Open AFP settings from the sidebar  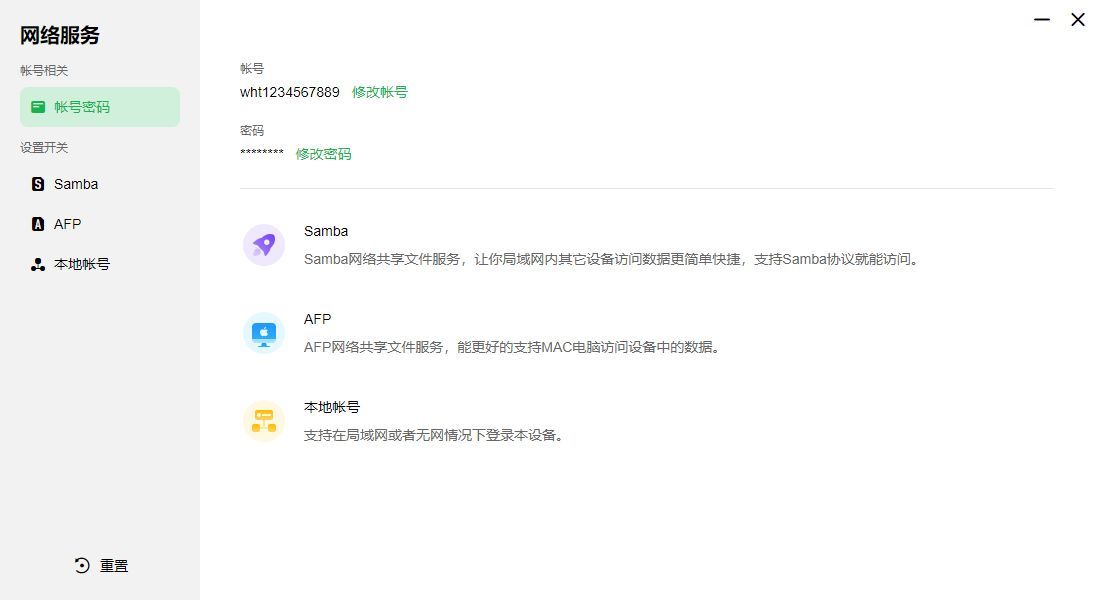click(x=67, y=224)
